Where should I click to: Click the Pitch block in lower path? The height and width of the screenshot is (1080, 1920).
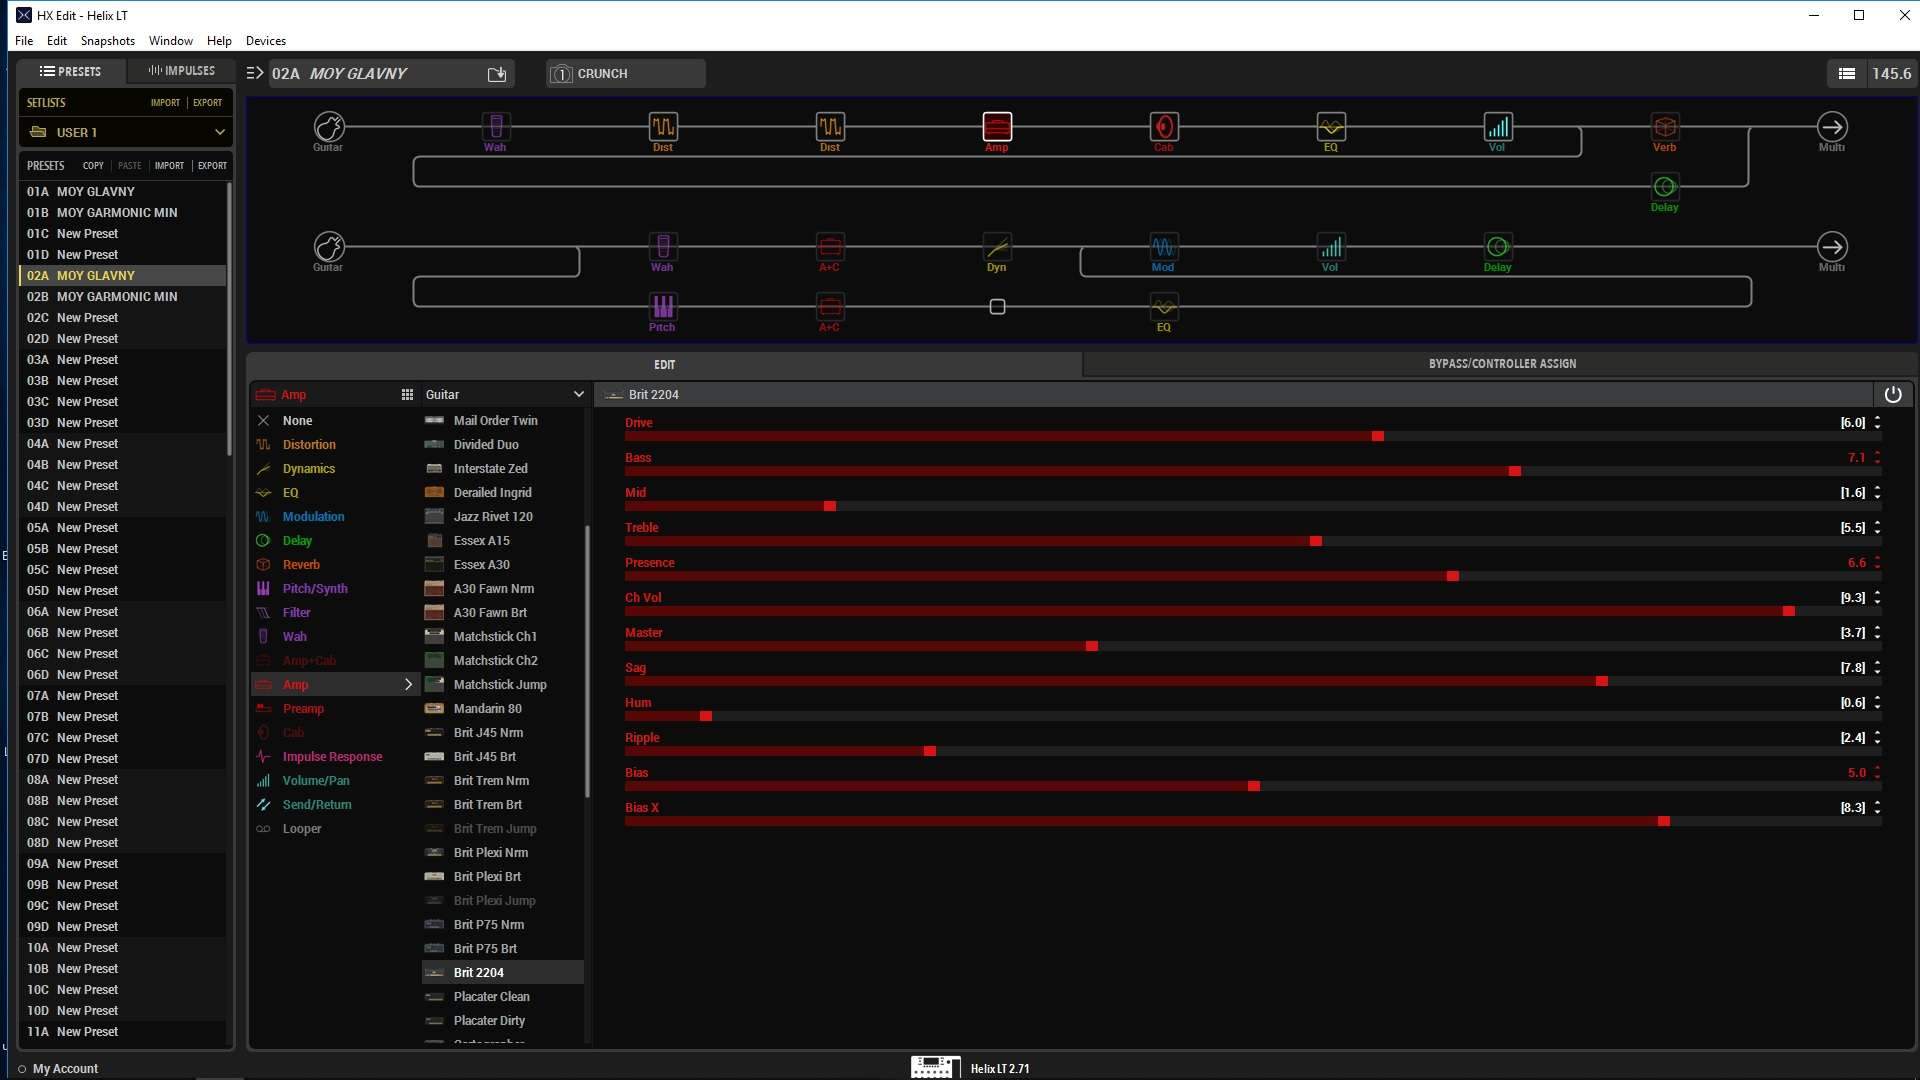coord(662,307)
